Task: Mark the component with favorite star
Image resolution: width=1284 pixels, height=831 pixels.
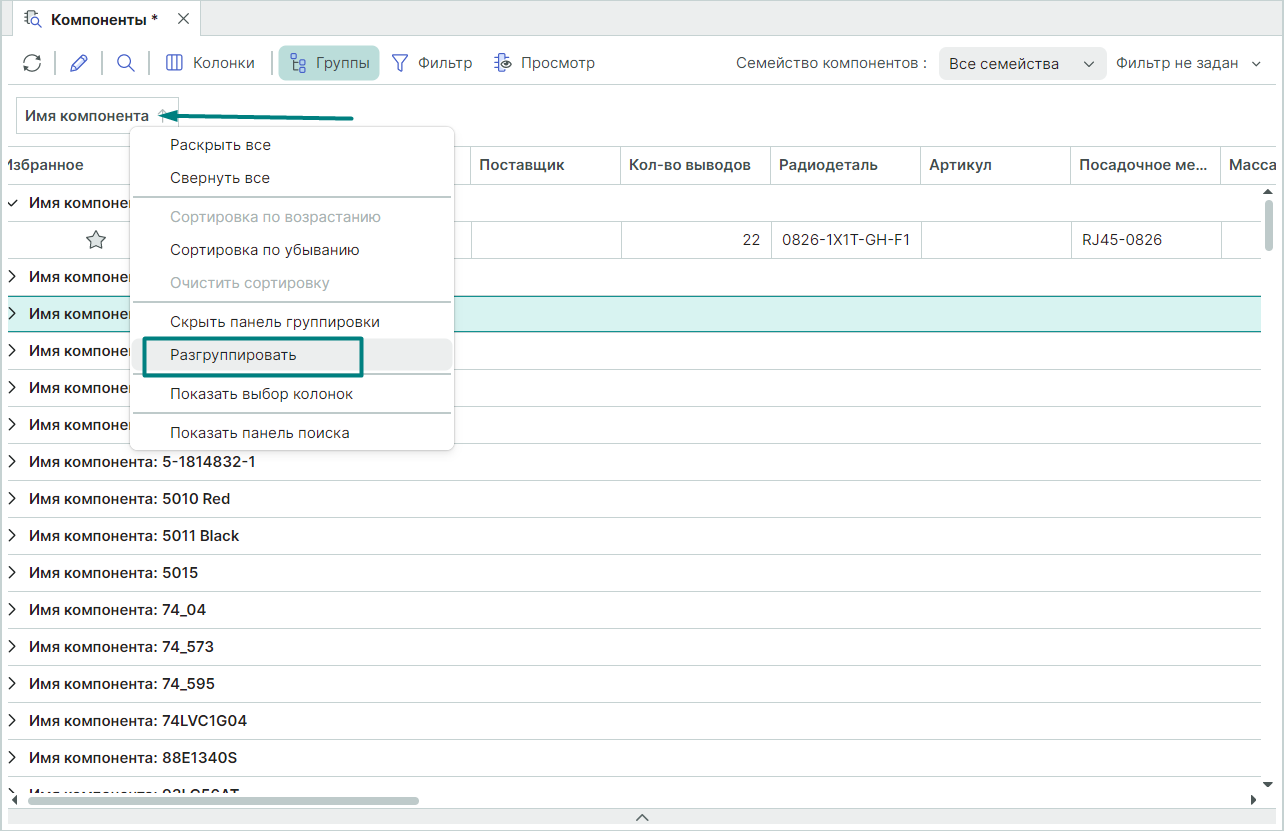Action: tap(96, 240)
